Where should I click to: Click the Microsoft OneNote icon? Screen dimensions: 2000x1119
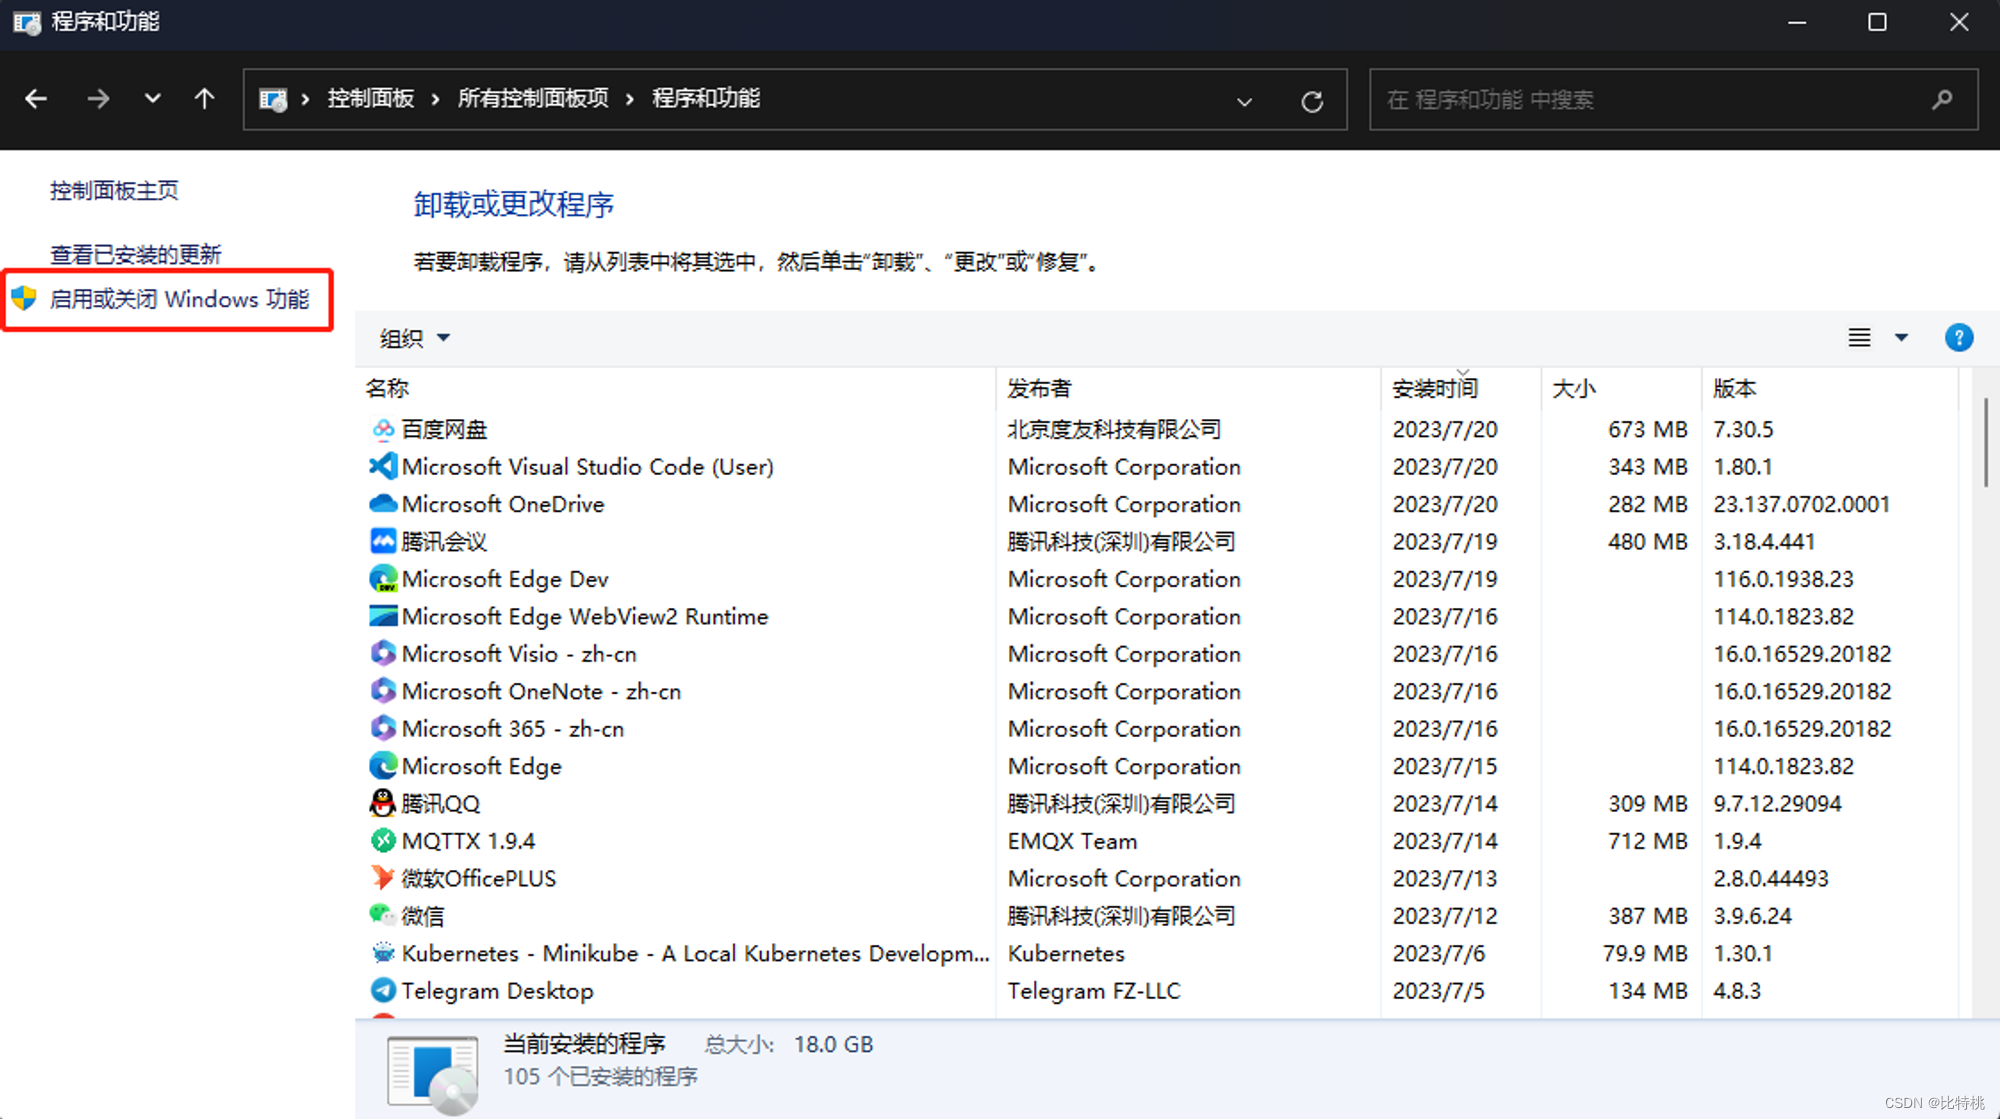coord(383,691)
